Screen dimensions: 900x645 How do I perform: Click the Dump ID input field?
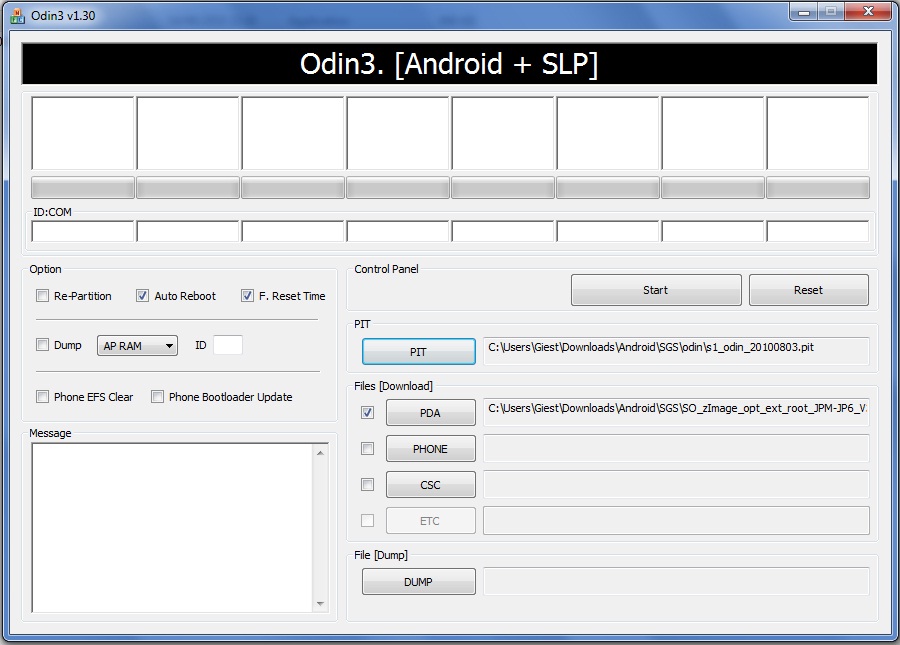click(228, 345)
